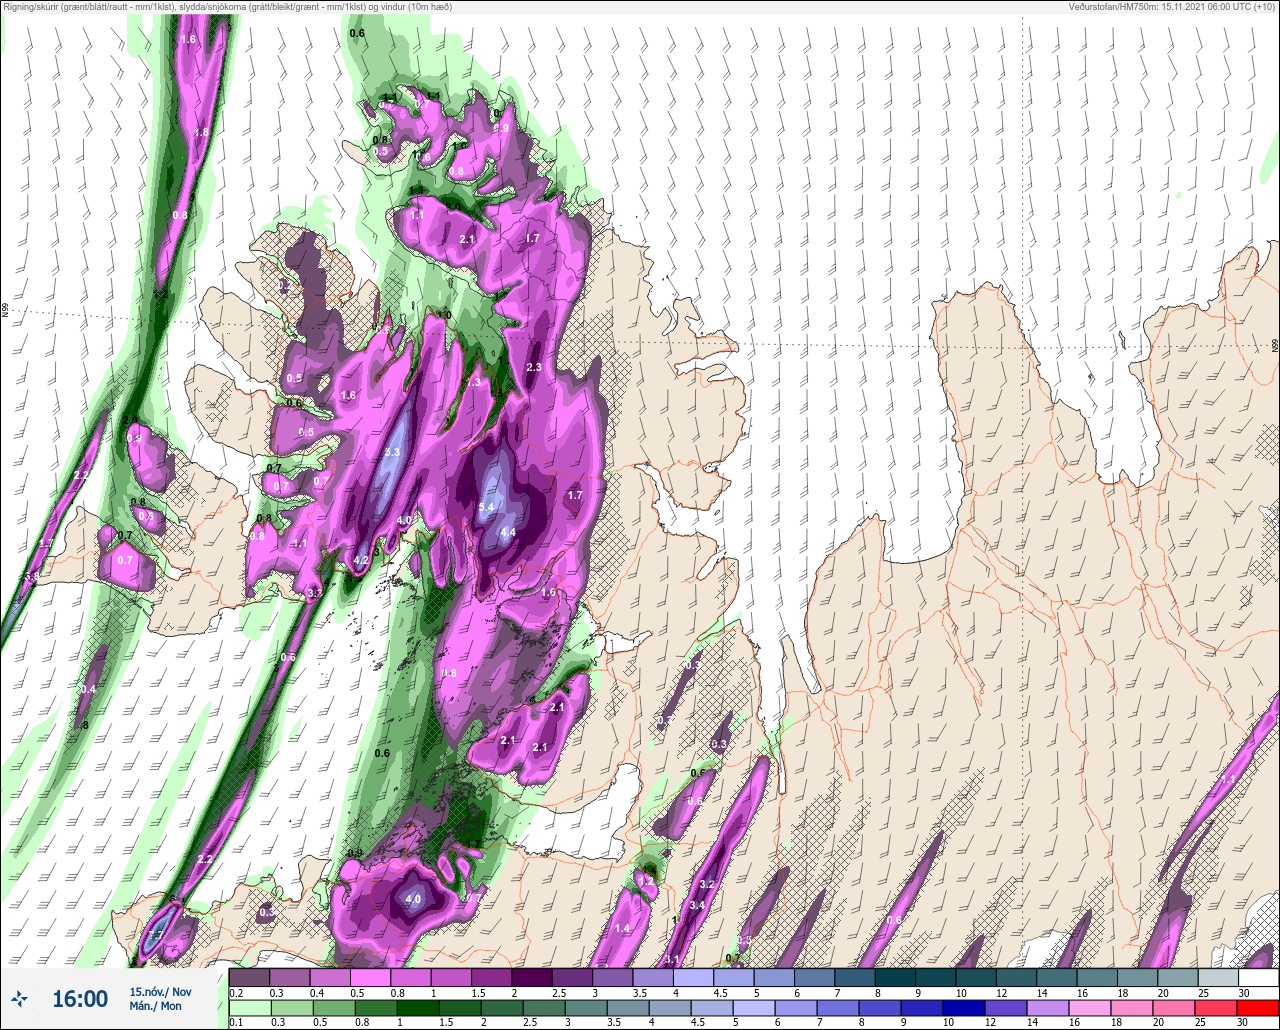
Task: Select the 3.2 precipitation value on map
Action: pyautogui.click(x=707, y=884)
